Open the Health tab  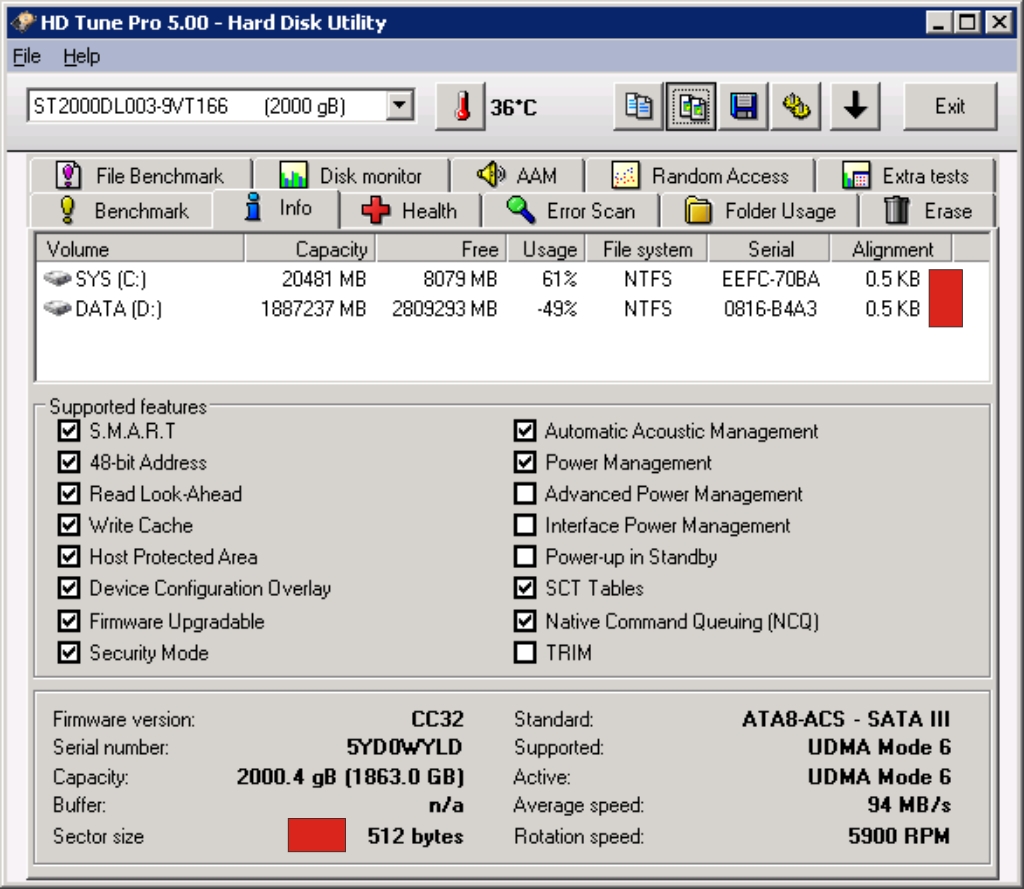click(410, 210)
